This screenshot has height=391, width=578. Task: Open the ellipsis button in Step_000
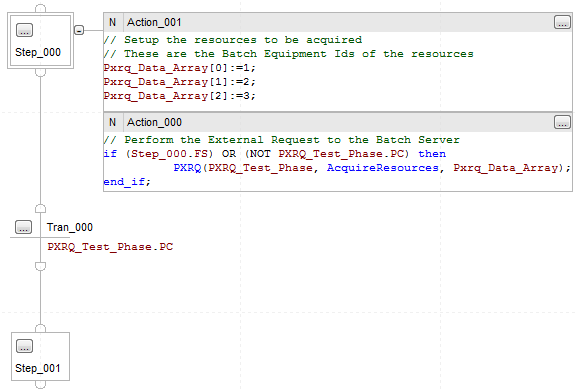pyautogui.click(x=24, y=30)
